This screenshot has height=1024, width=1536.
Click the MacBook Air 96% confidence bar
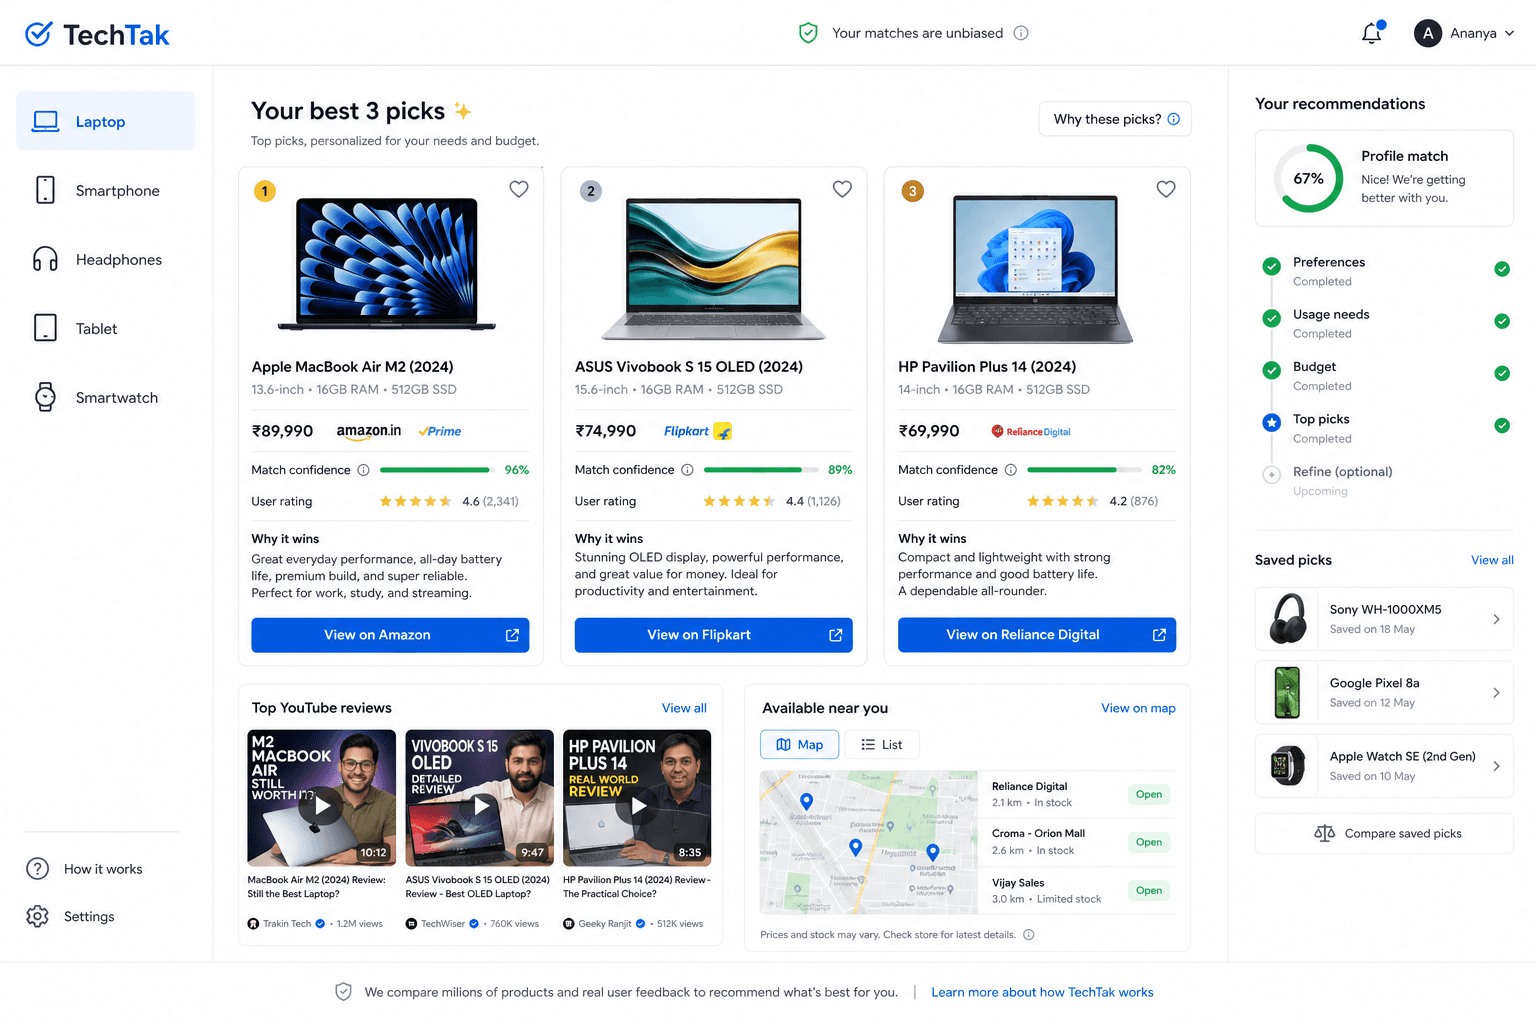tap(438, 470)
